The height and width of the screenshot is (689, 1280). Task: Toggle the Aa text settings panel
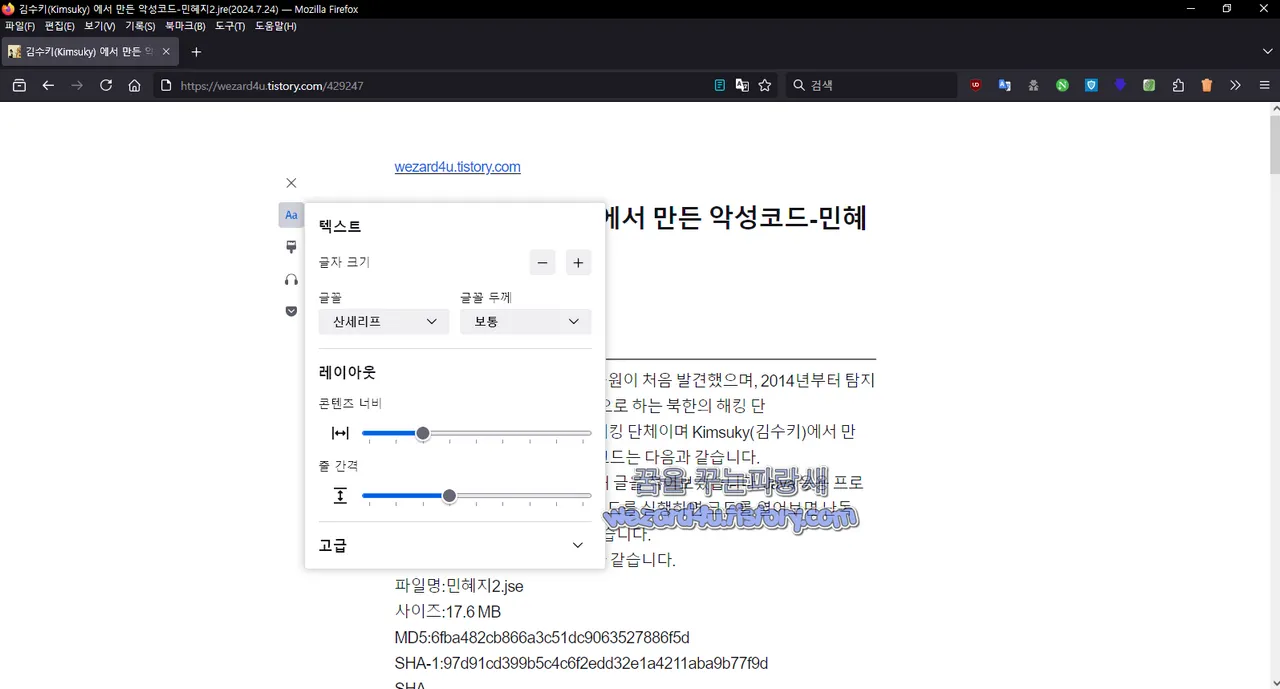[291, 215]
